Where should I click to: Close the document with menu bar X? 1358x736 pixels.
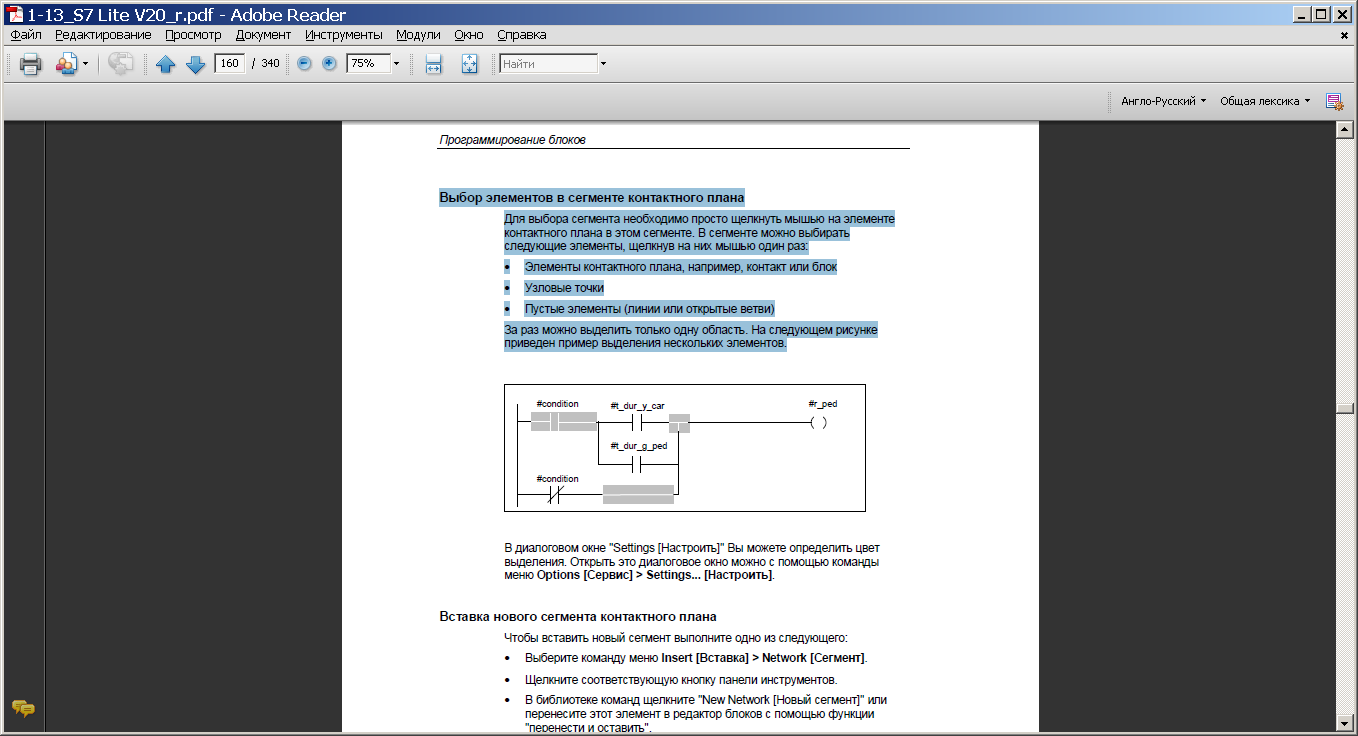(x=1344, y=35)
